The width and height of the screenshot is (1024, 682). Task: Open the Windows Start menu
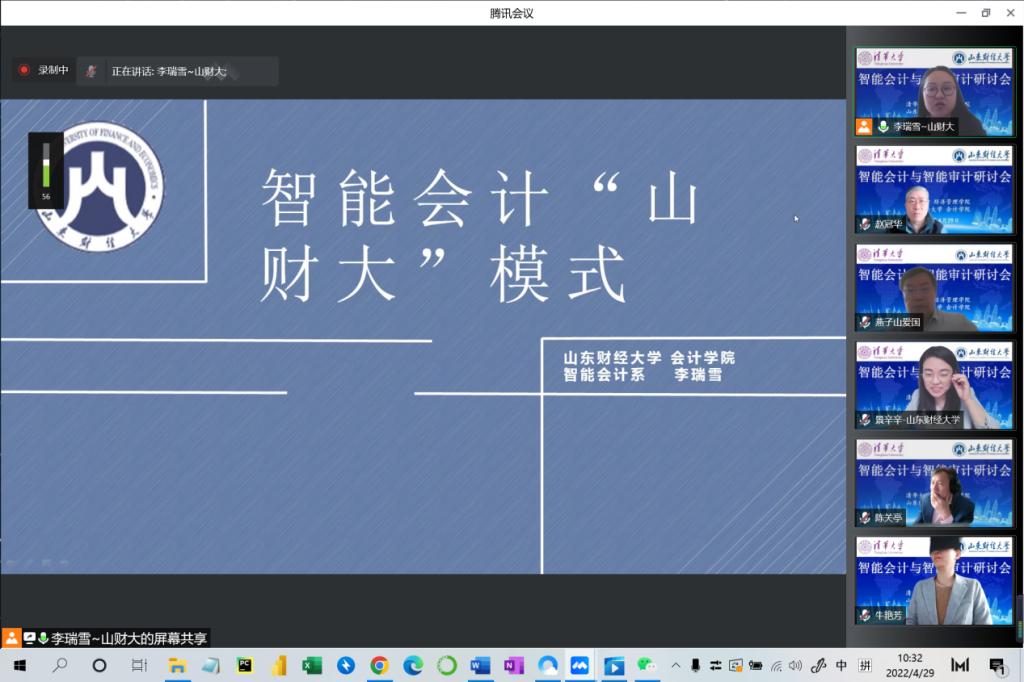18,665
